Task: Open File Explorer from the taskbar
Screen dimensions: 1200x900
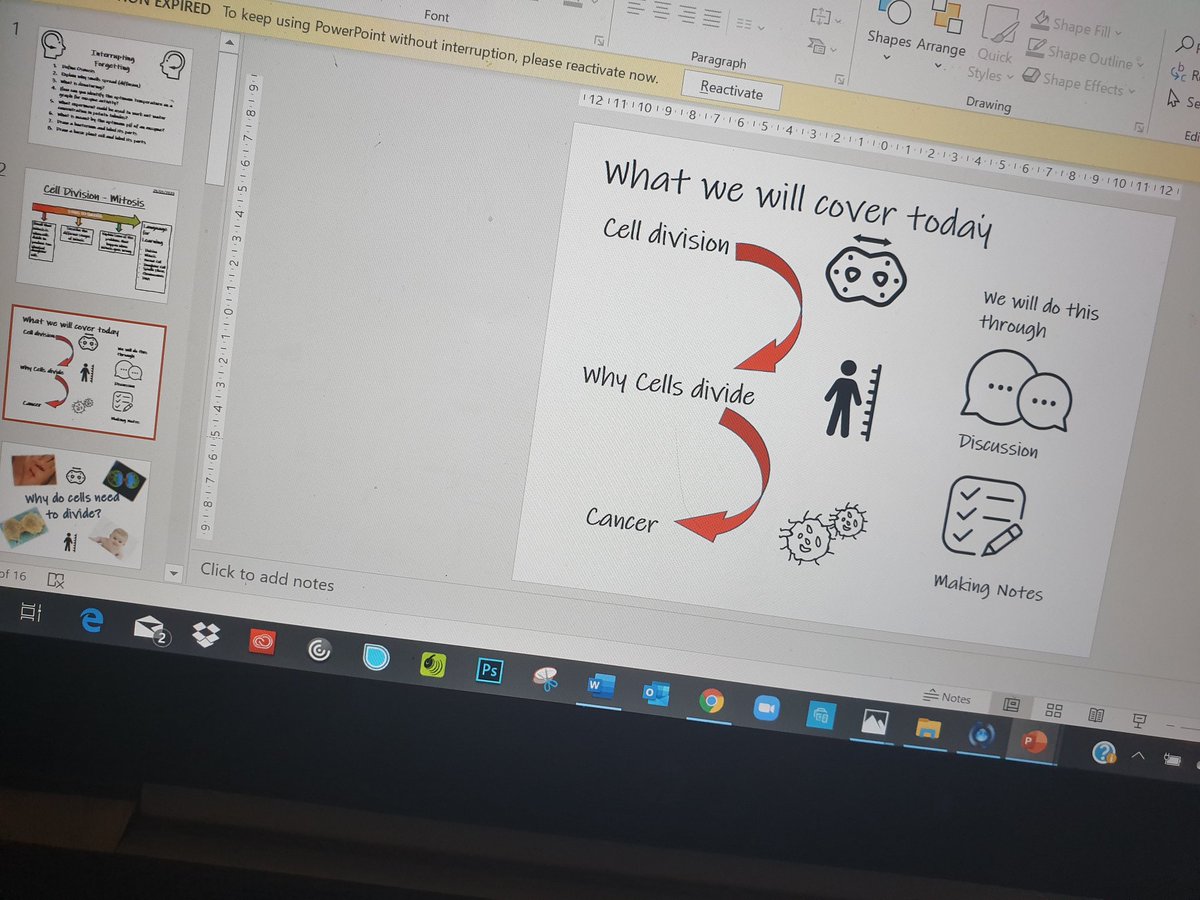Action: pos(927,728)
